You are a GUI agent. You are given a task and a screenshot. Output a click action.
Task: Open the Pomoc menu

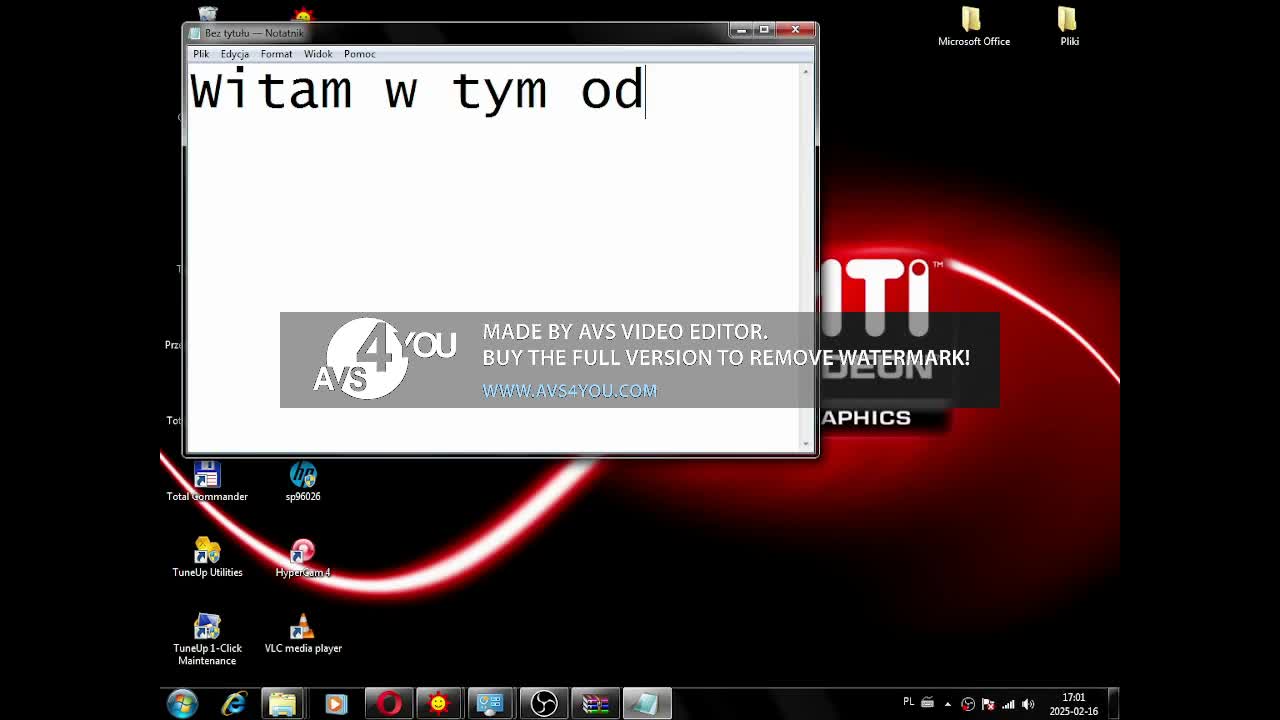(360, 54)
